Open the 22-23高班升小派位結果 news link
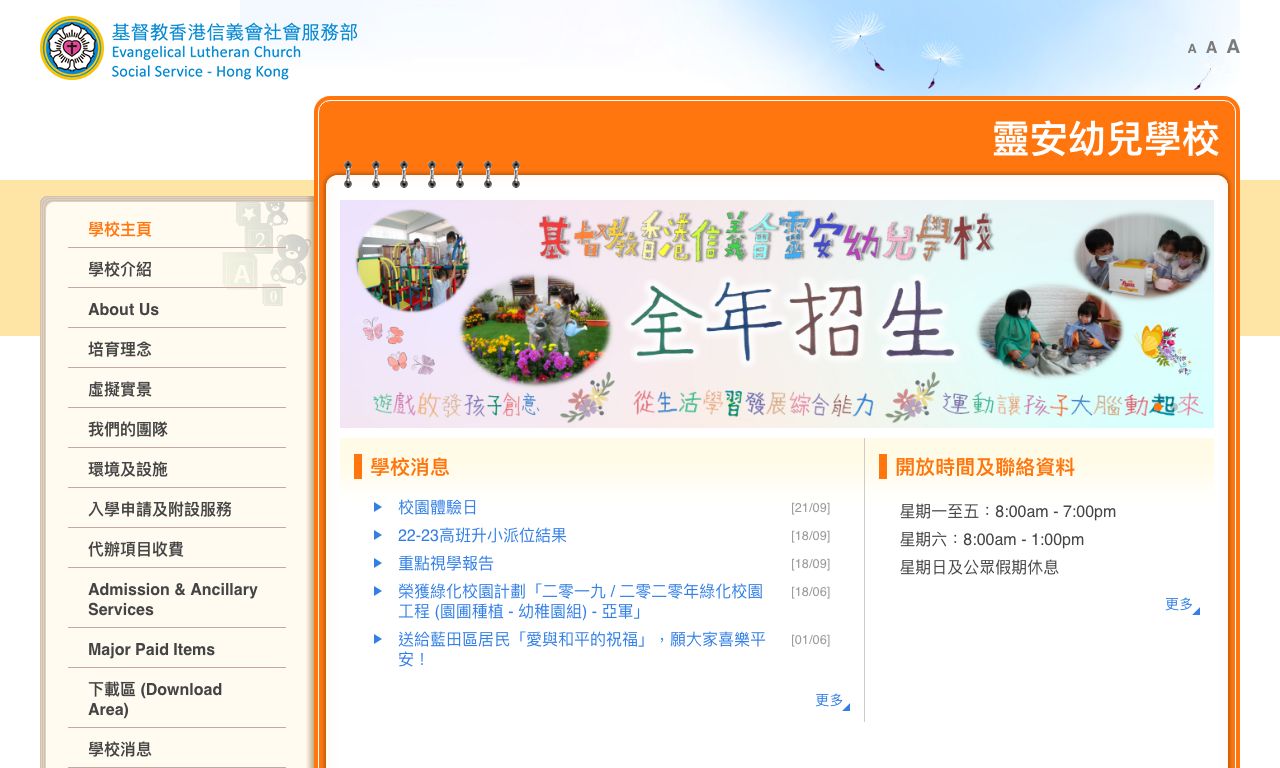 (482, 535)
